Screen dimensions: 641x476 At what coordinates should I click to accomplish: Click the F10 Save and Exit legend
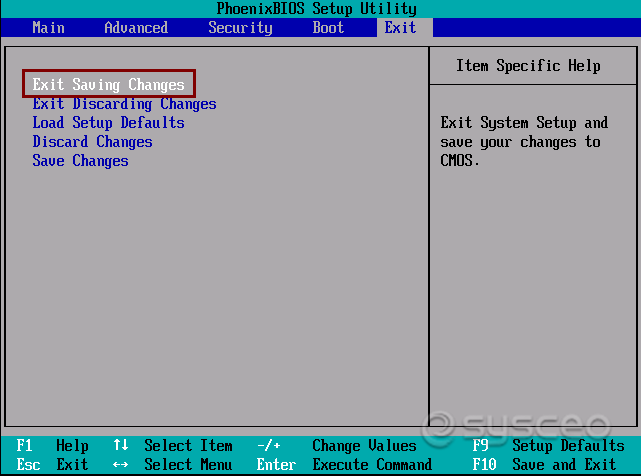coord(544,465)
